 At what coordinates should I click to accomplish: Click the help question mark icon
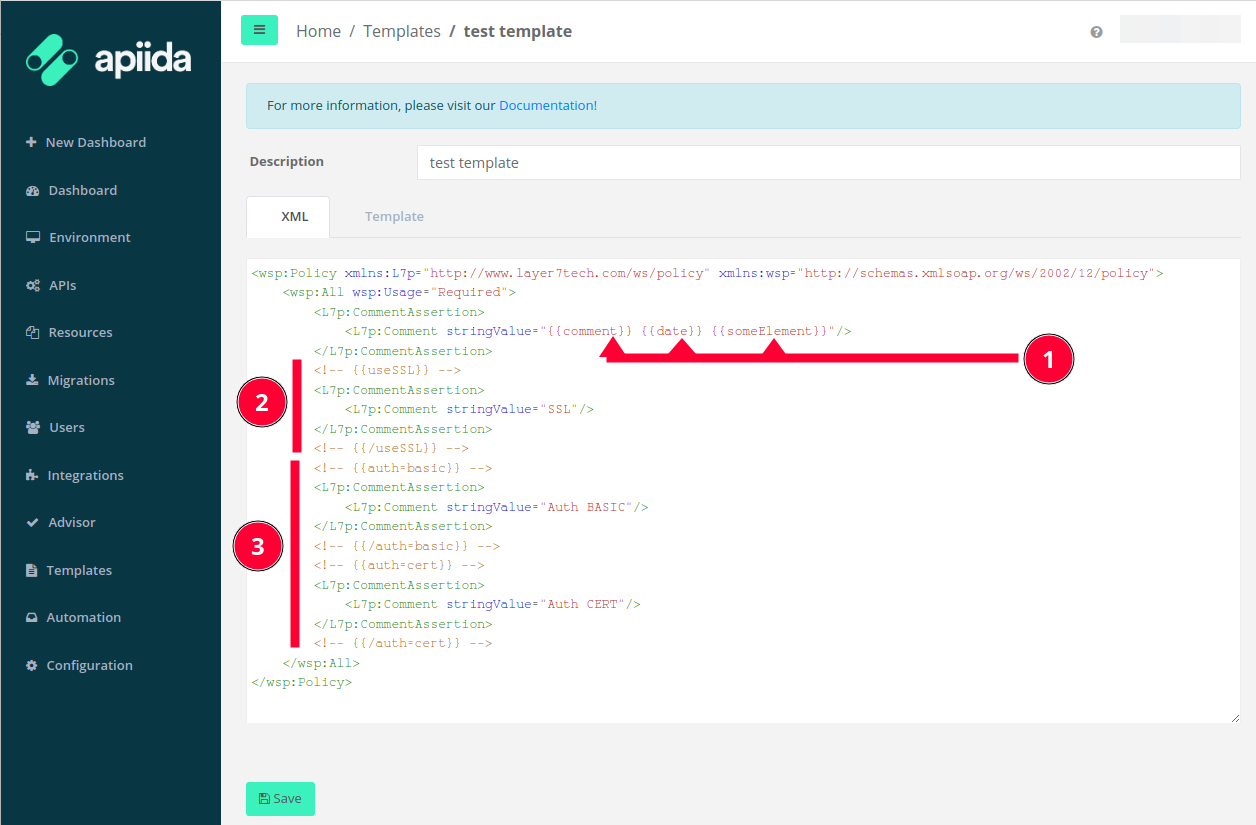point(1096,32)
